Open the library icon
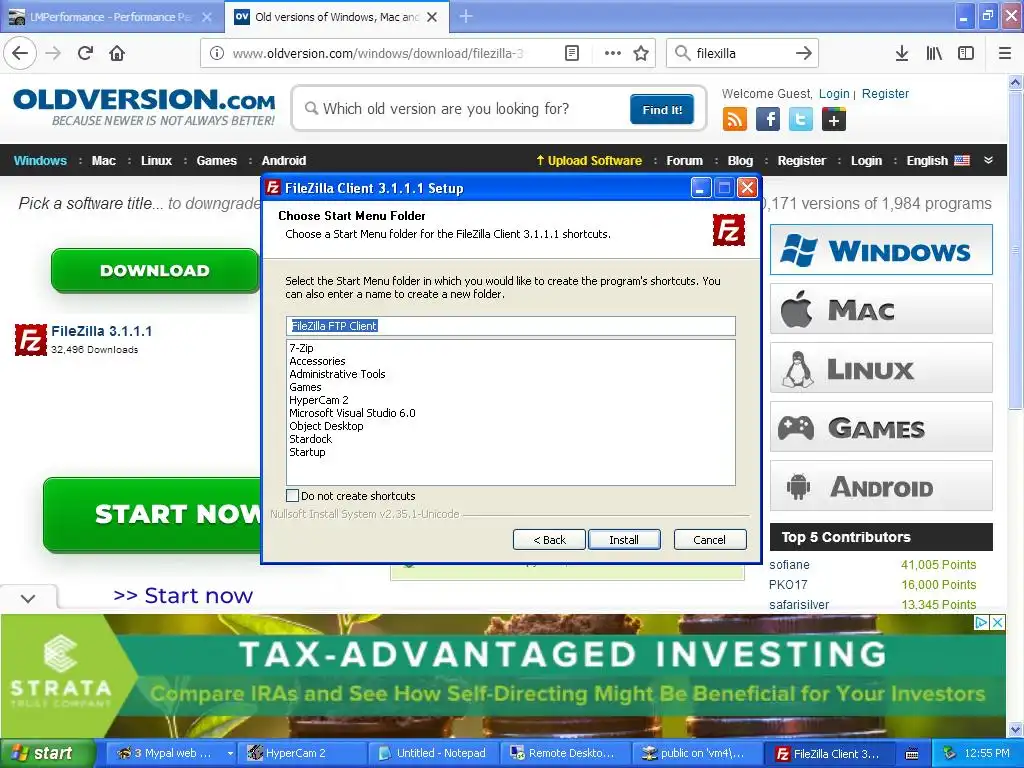Screen dimensions: 1024x768 pyautogui.click(x=934, y=53)
